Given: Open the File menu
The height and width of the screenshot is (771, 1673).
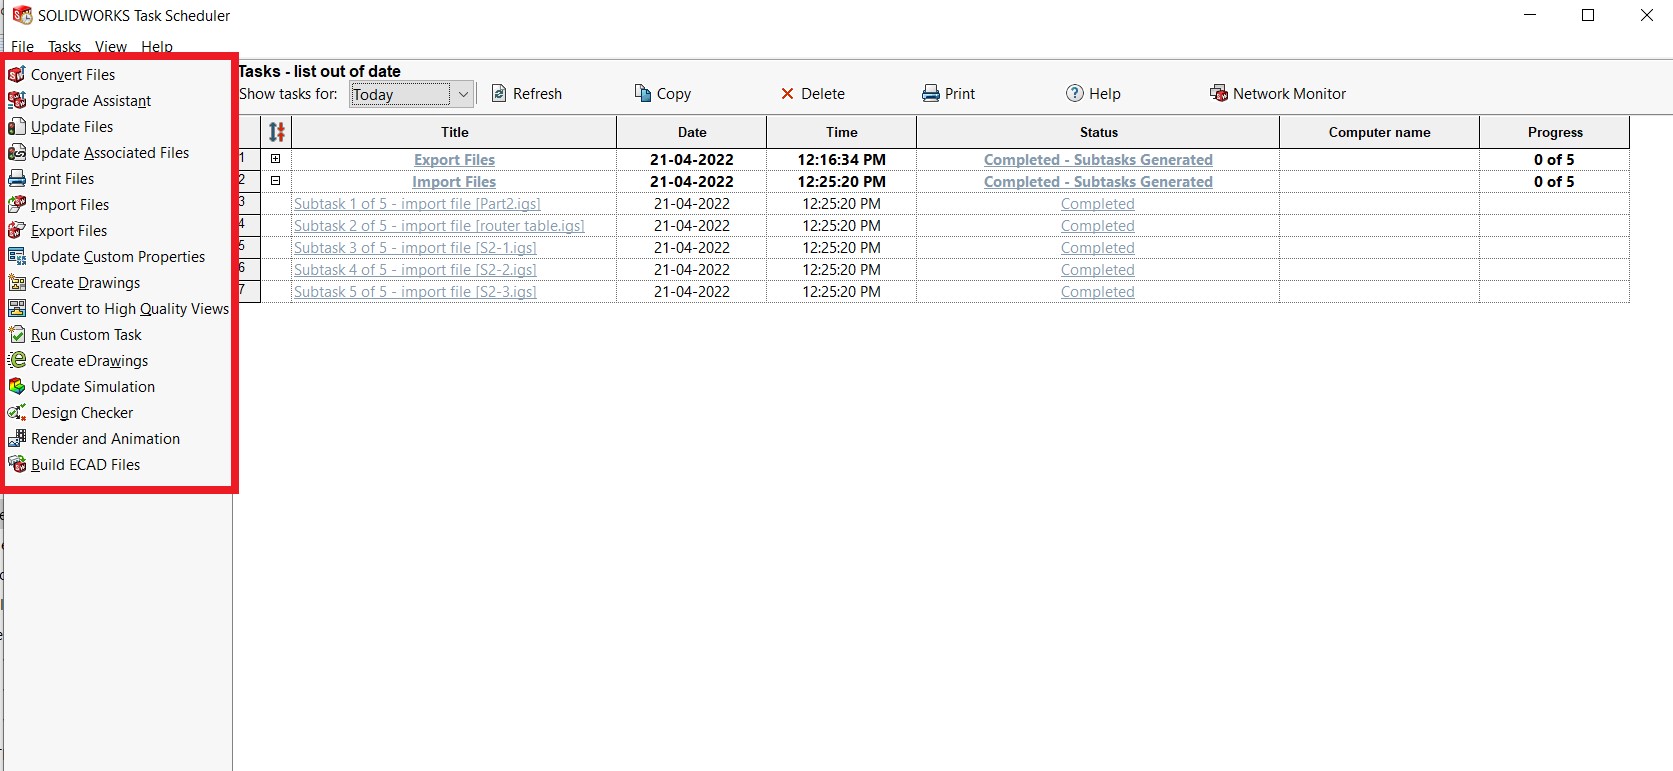Looking at the screenshot, I should pos(22,47).
